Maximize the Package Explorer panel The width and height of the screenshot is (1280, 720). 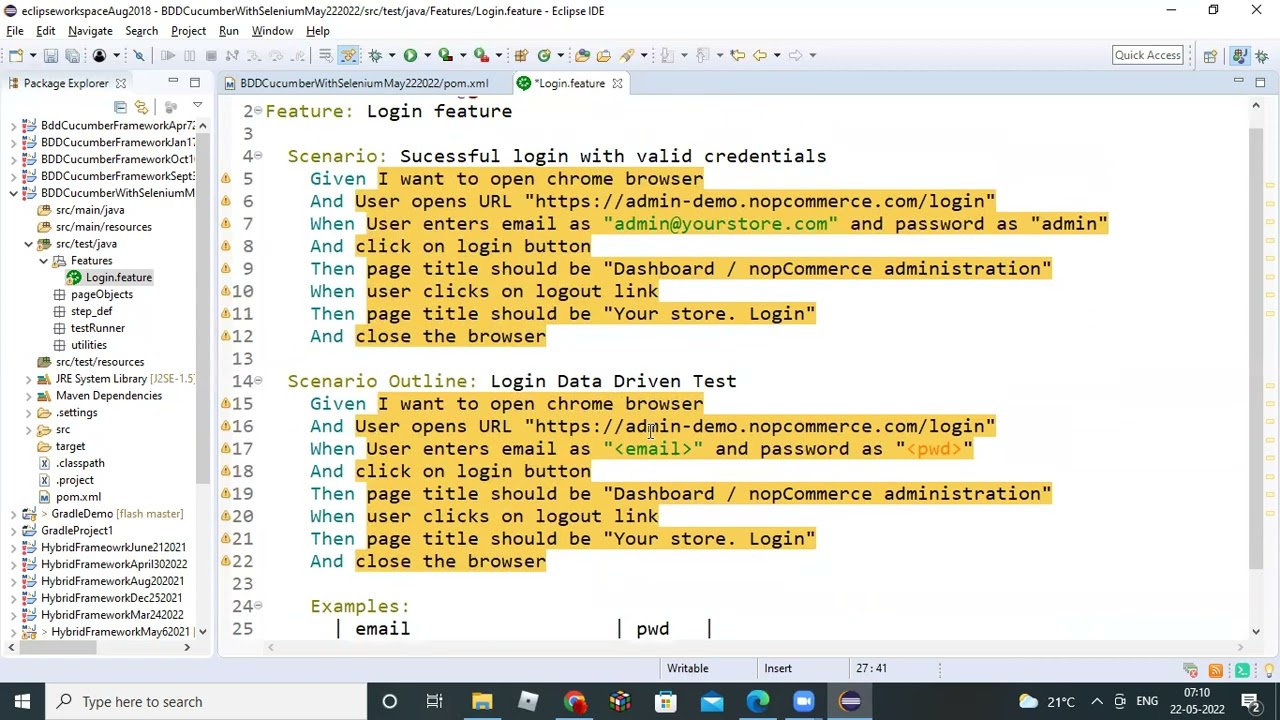195,82
